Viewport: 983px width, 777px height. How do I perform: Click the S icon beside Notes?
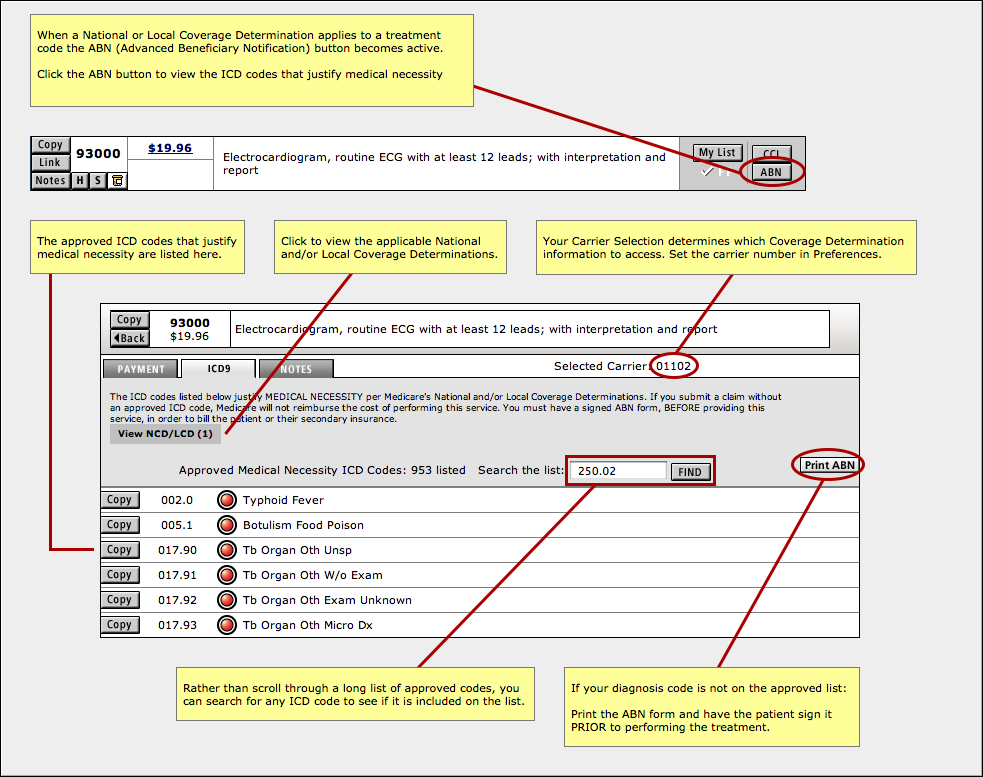[x=98, y=181]
